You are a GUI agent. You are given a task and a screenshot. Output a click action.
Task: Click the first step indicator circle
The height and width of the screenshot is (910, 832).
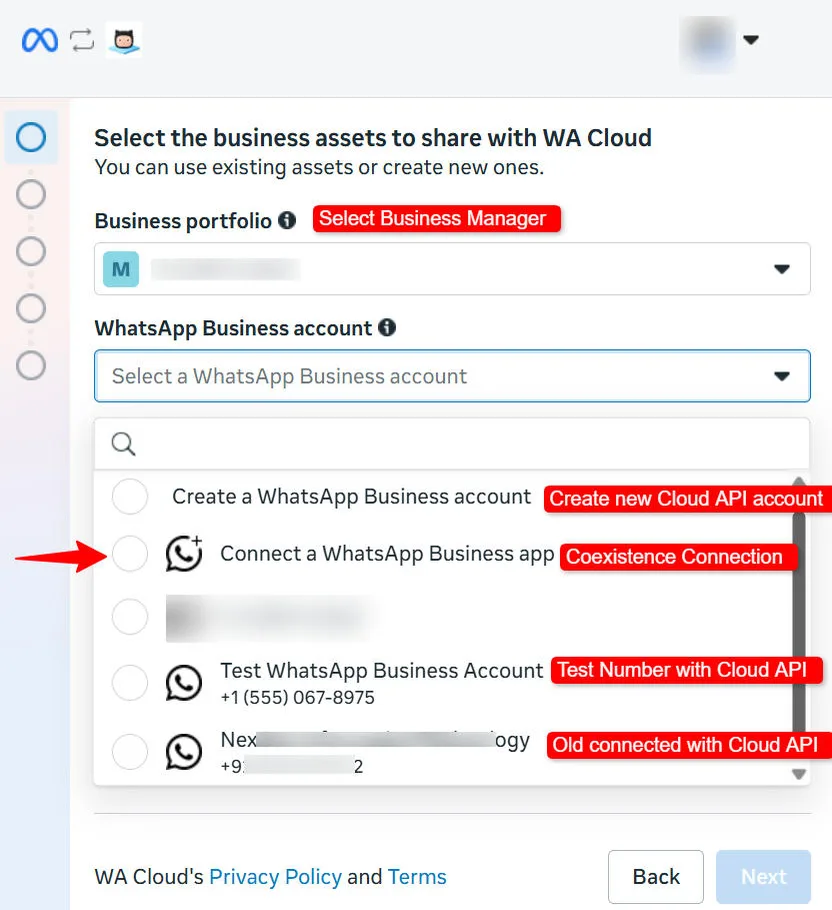pyautogui.click(x=31, y=137)
